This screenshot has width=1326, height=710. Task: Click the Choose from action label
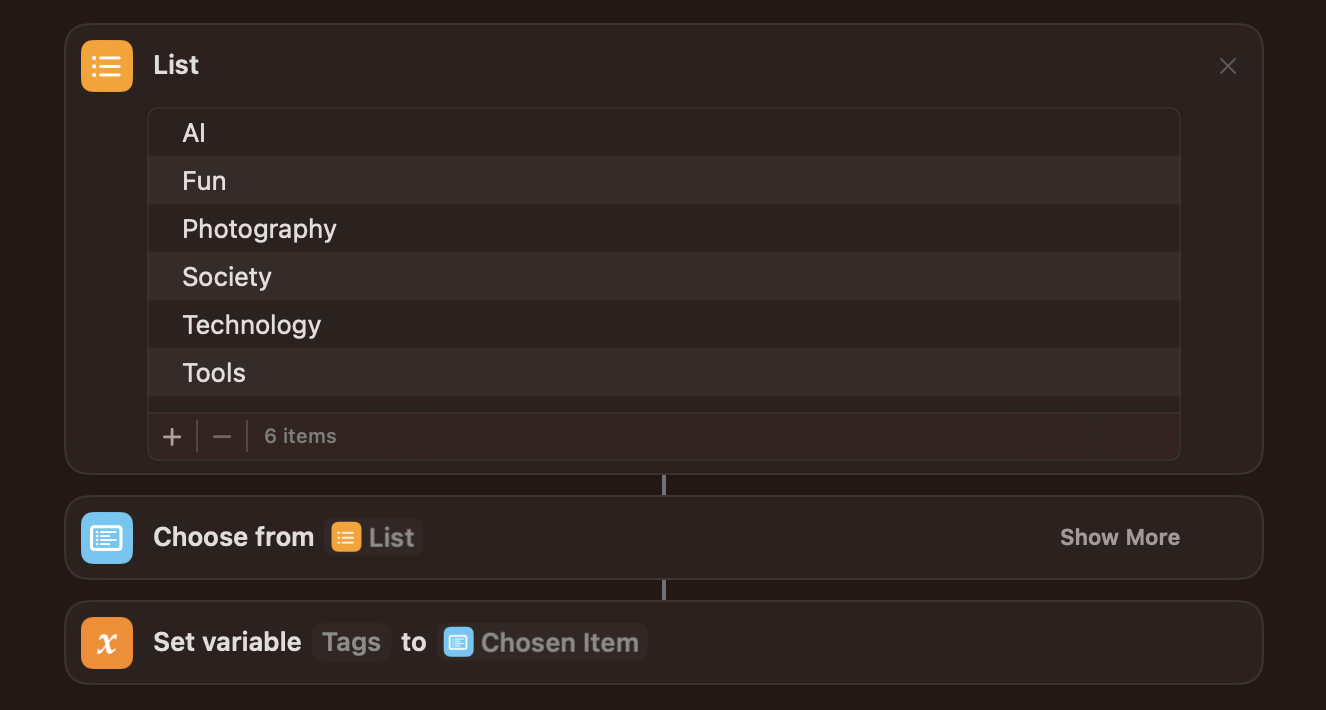pyautogui.click(x=233, y=538)
